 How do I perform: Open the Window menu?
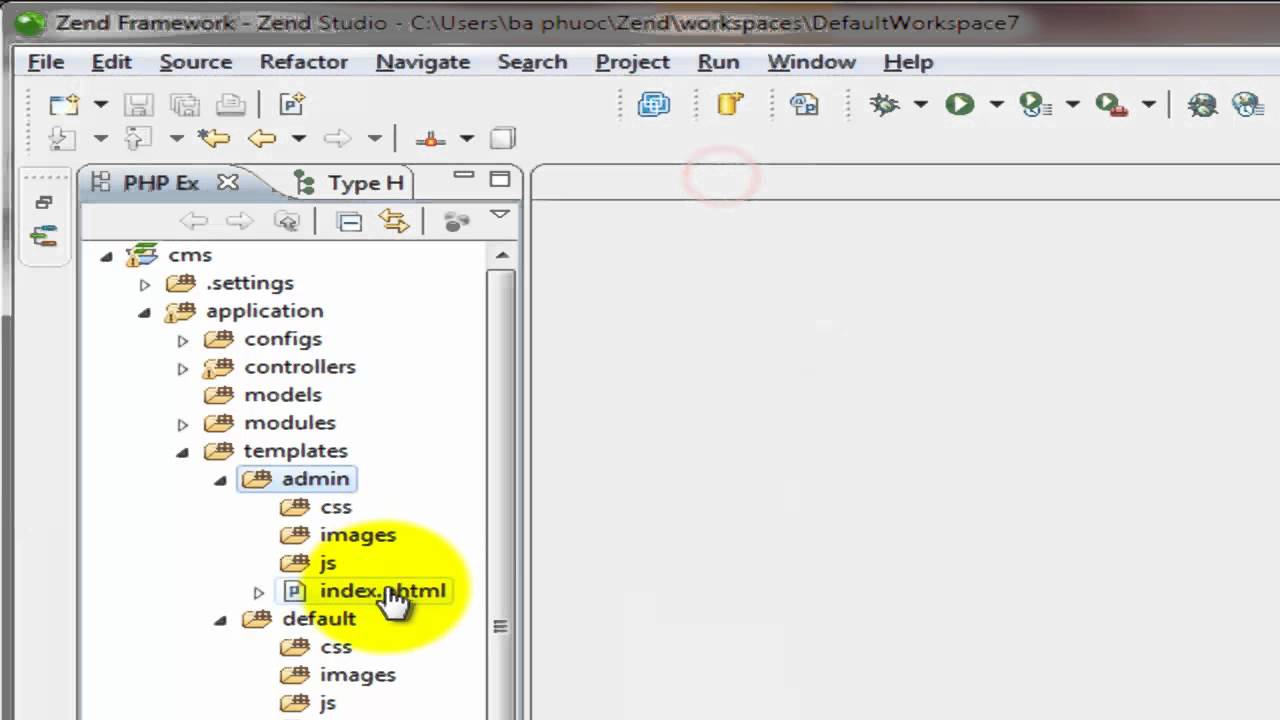coord(811,62)
